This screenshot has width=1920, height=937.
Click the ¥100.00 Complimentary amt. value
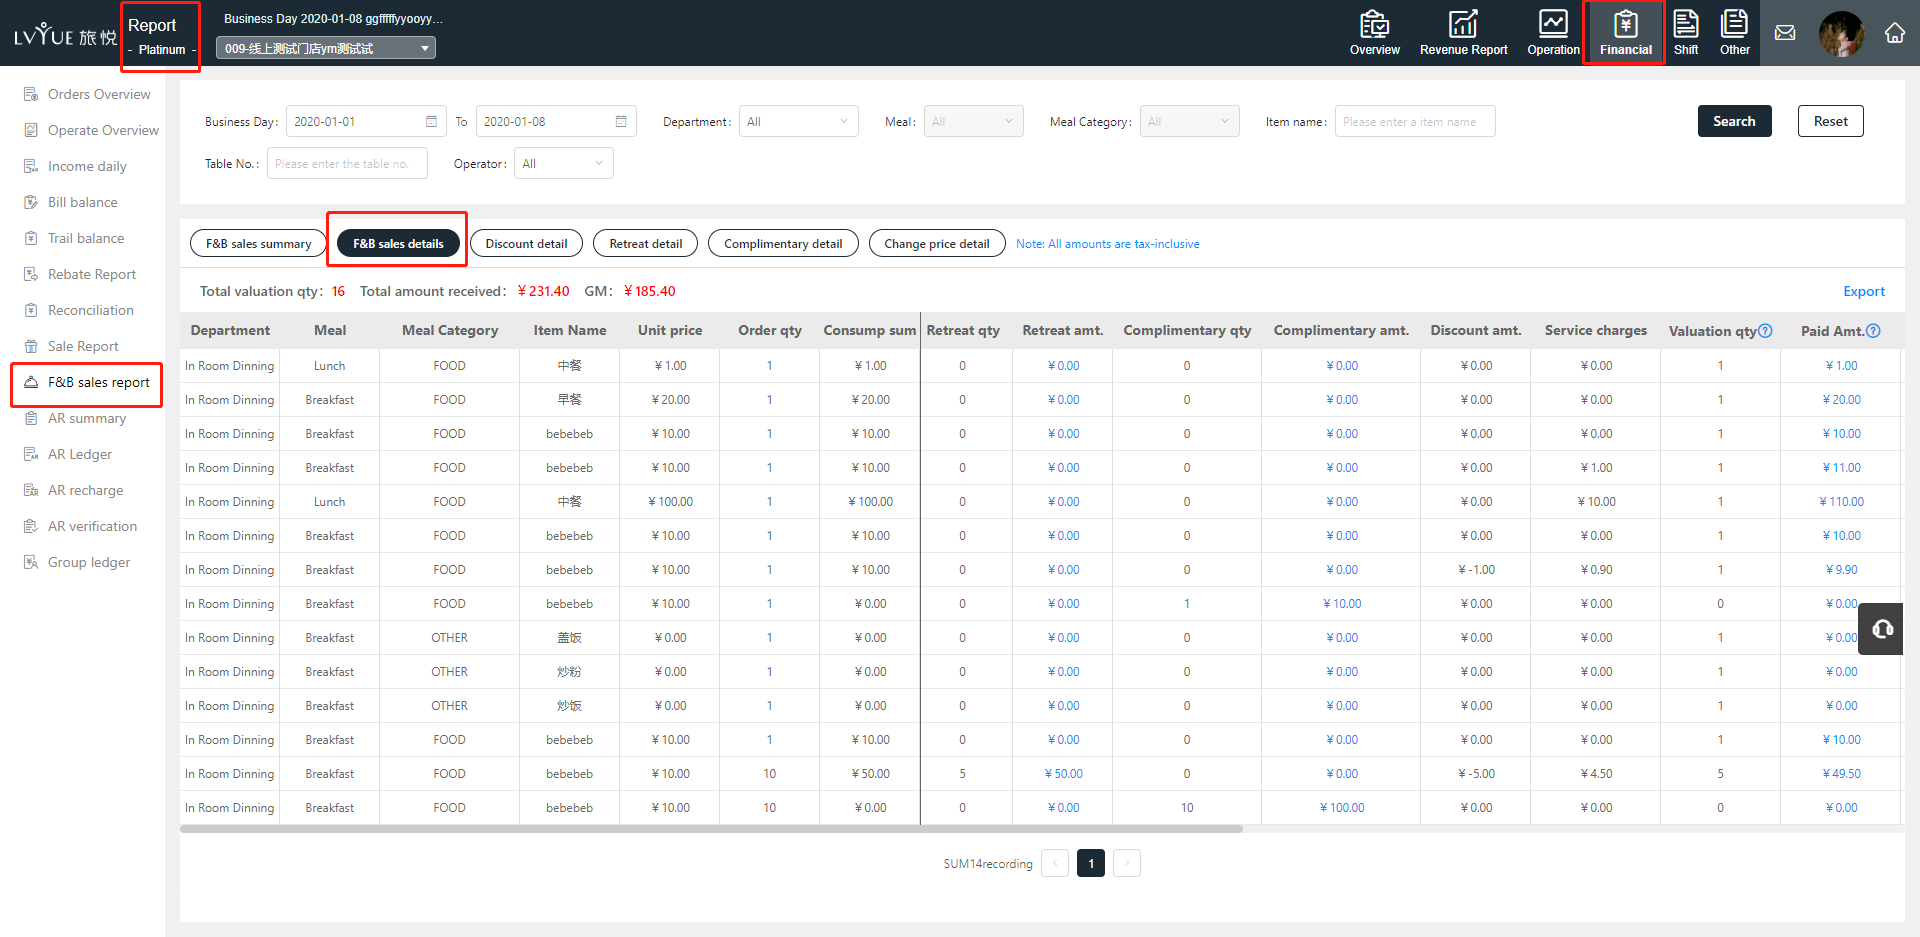click(1342, 808)
